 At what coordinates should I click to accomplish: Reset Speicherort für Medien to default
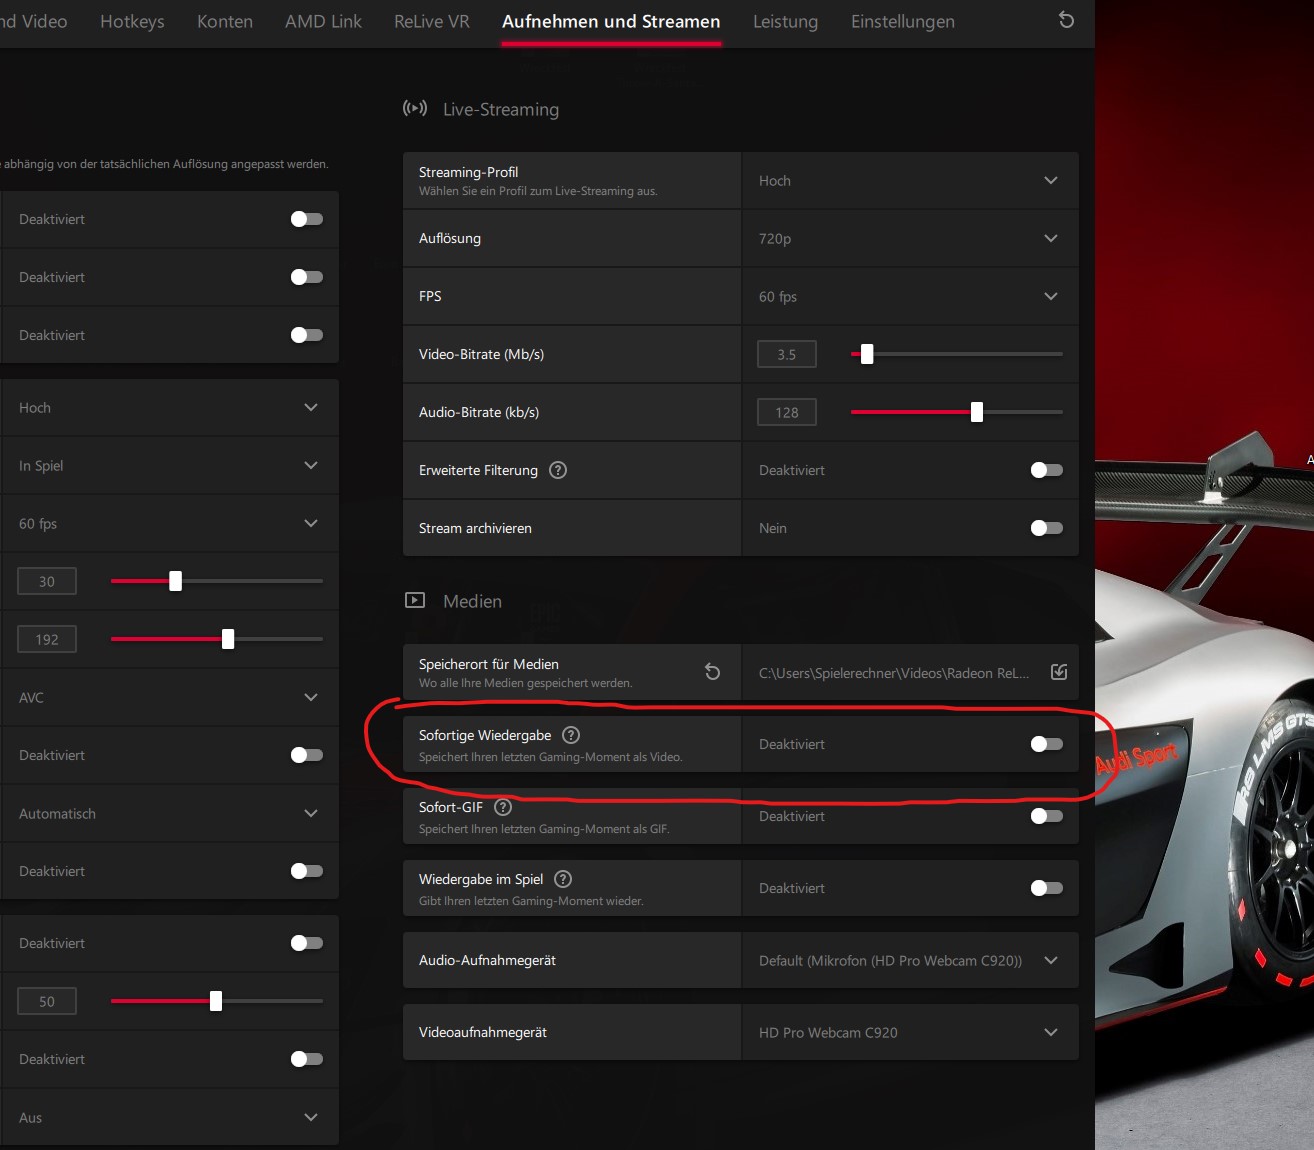pos(712,672)
